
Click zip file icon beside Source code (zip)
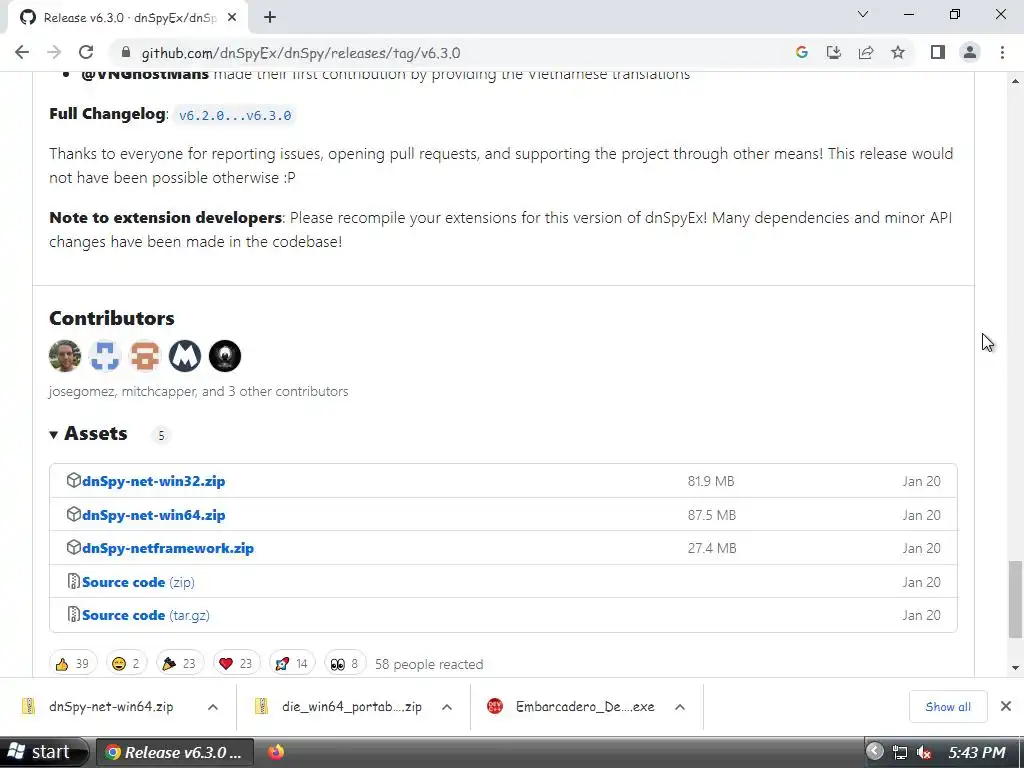73,581
